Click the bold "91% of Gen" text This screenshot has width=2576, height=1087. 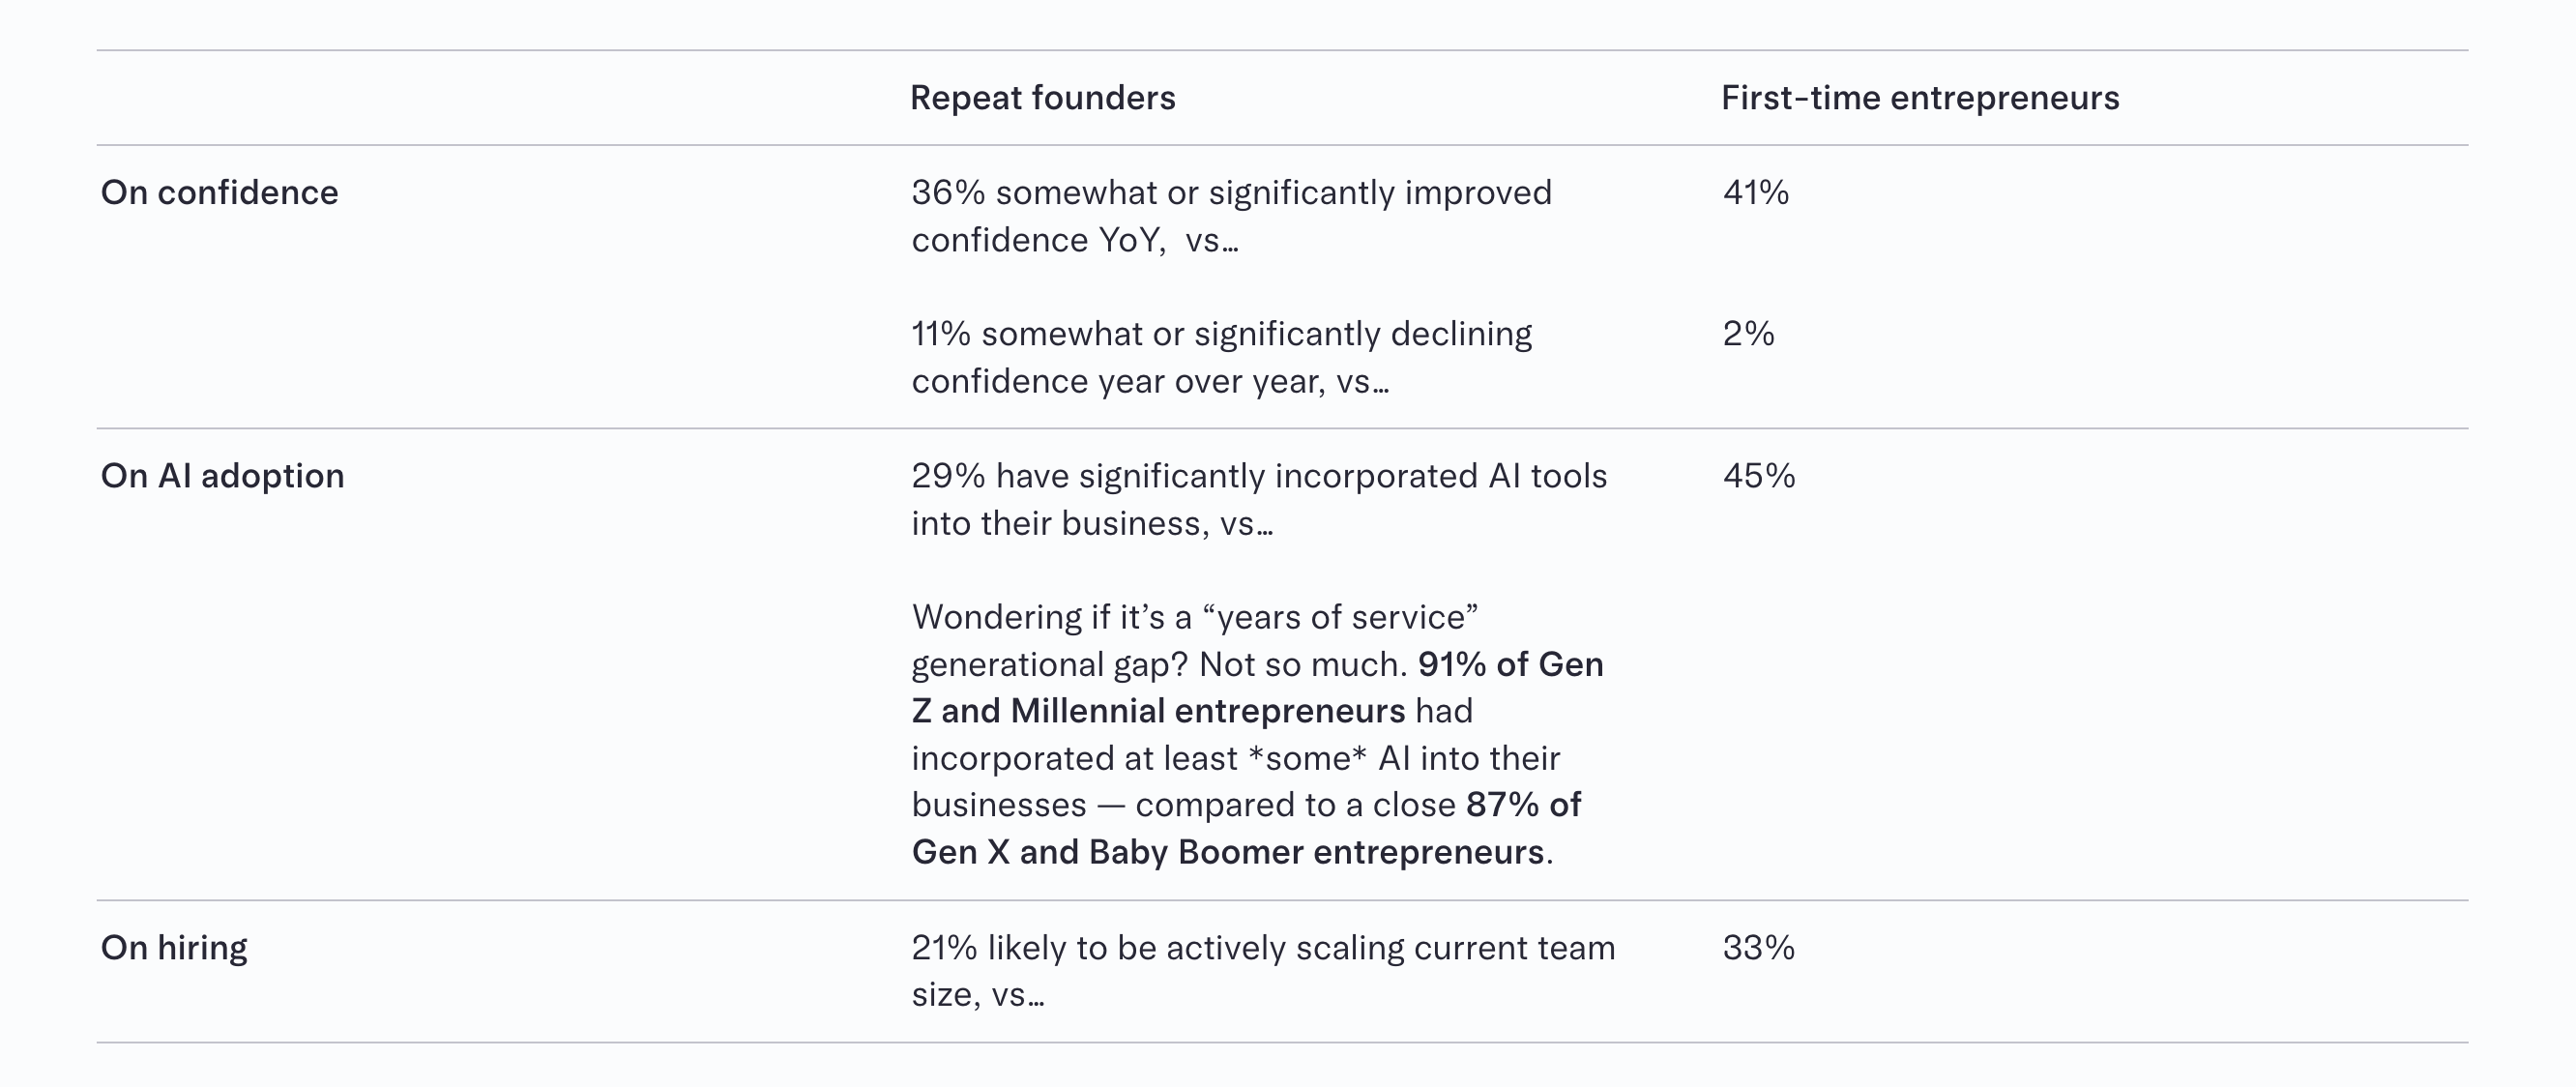click(x=1510, y=665)
